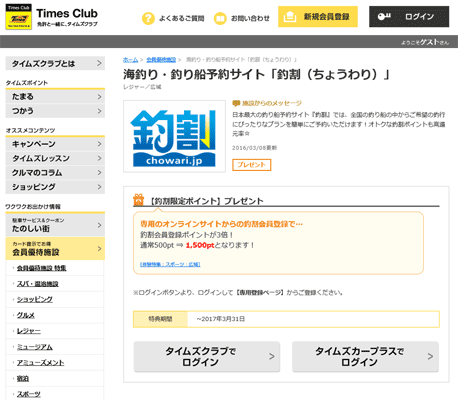The image size is (458, 400).
Task: Select highlighted 会員優待施設 menu item
Action: 55,249
